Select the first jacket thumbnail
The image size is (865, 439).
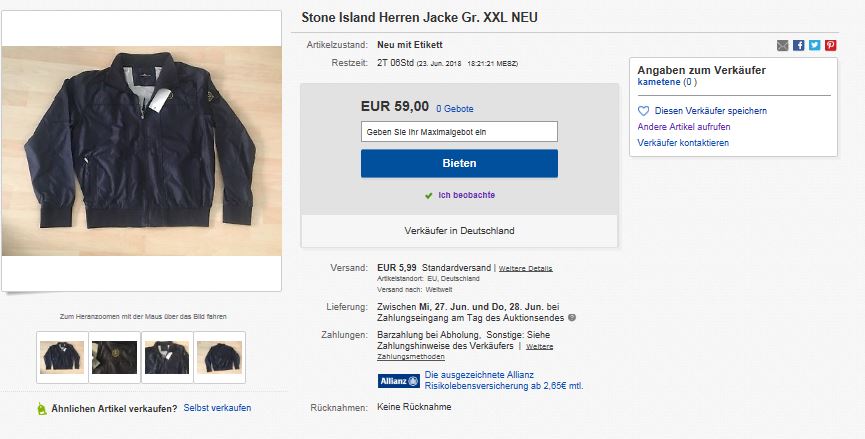[x=62, y=357]
